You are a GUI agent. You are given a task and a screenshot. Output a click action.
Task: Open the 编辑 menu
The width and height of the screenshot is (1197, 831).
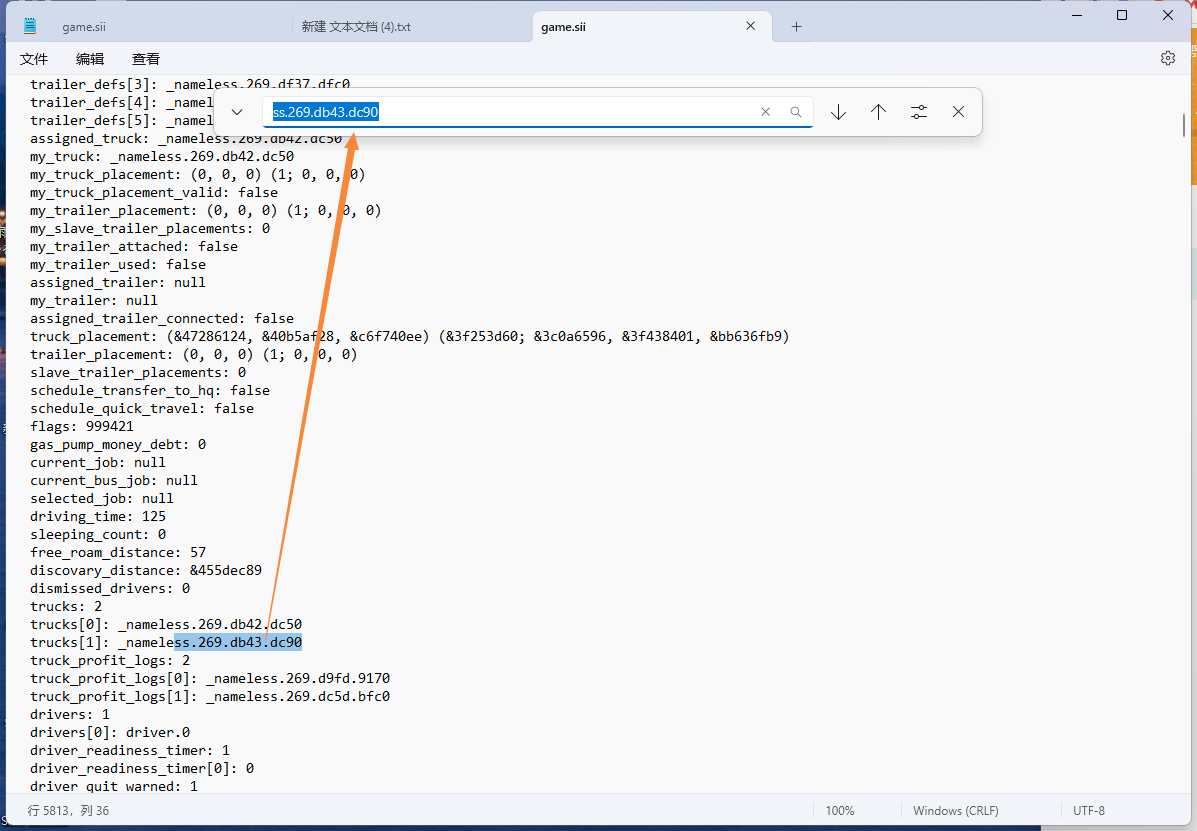[90, 59]
